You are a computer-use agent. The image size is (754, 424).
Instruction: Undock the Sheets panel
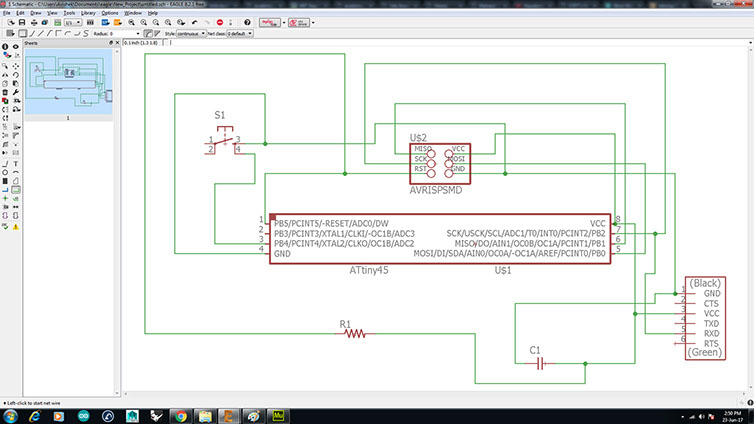pos(111,43)
